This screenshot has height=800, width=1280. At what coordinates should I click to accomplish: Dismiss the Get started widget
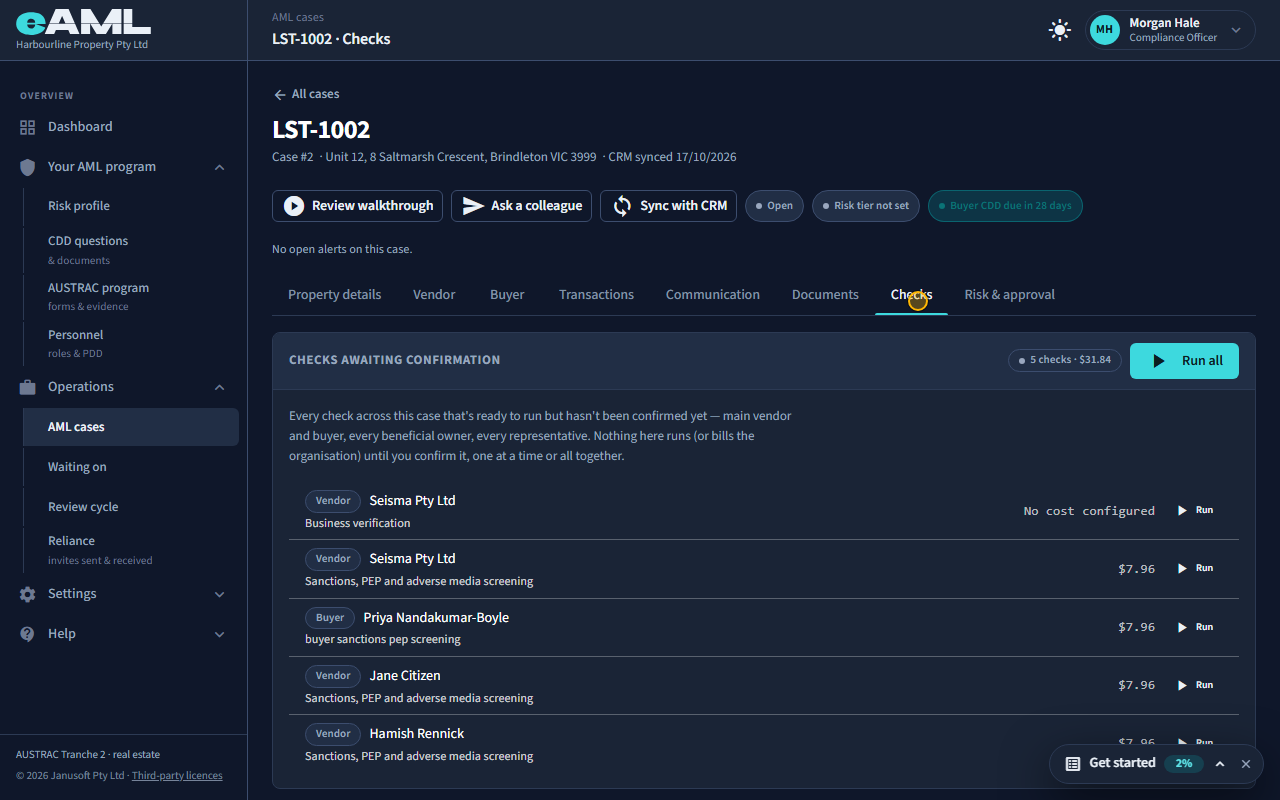coord(1246,764)
